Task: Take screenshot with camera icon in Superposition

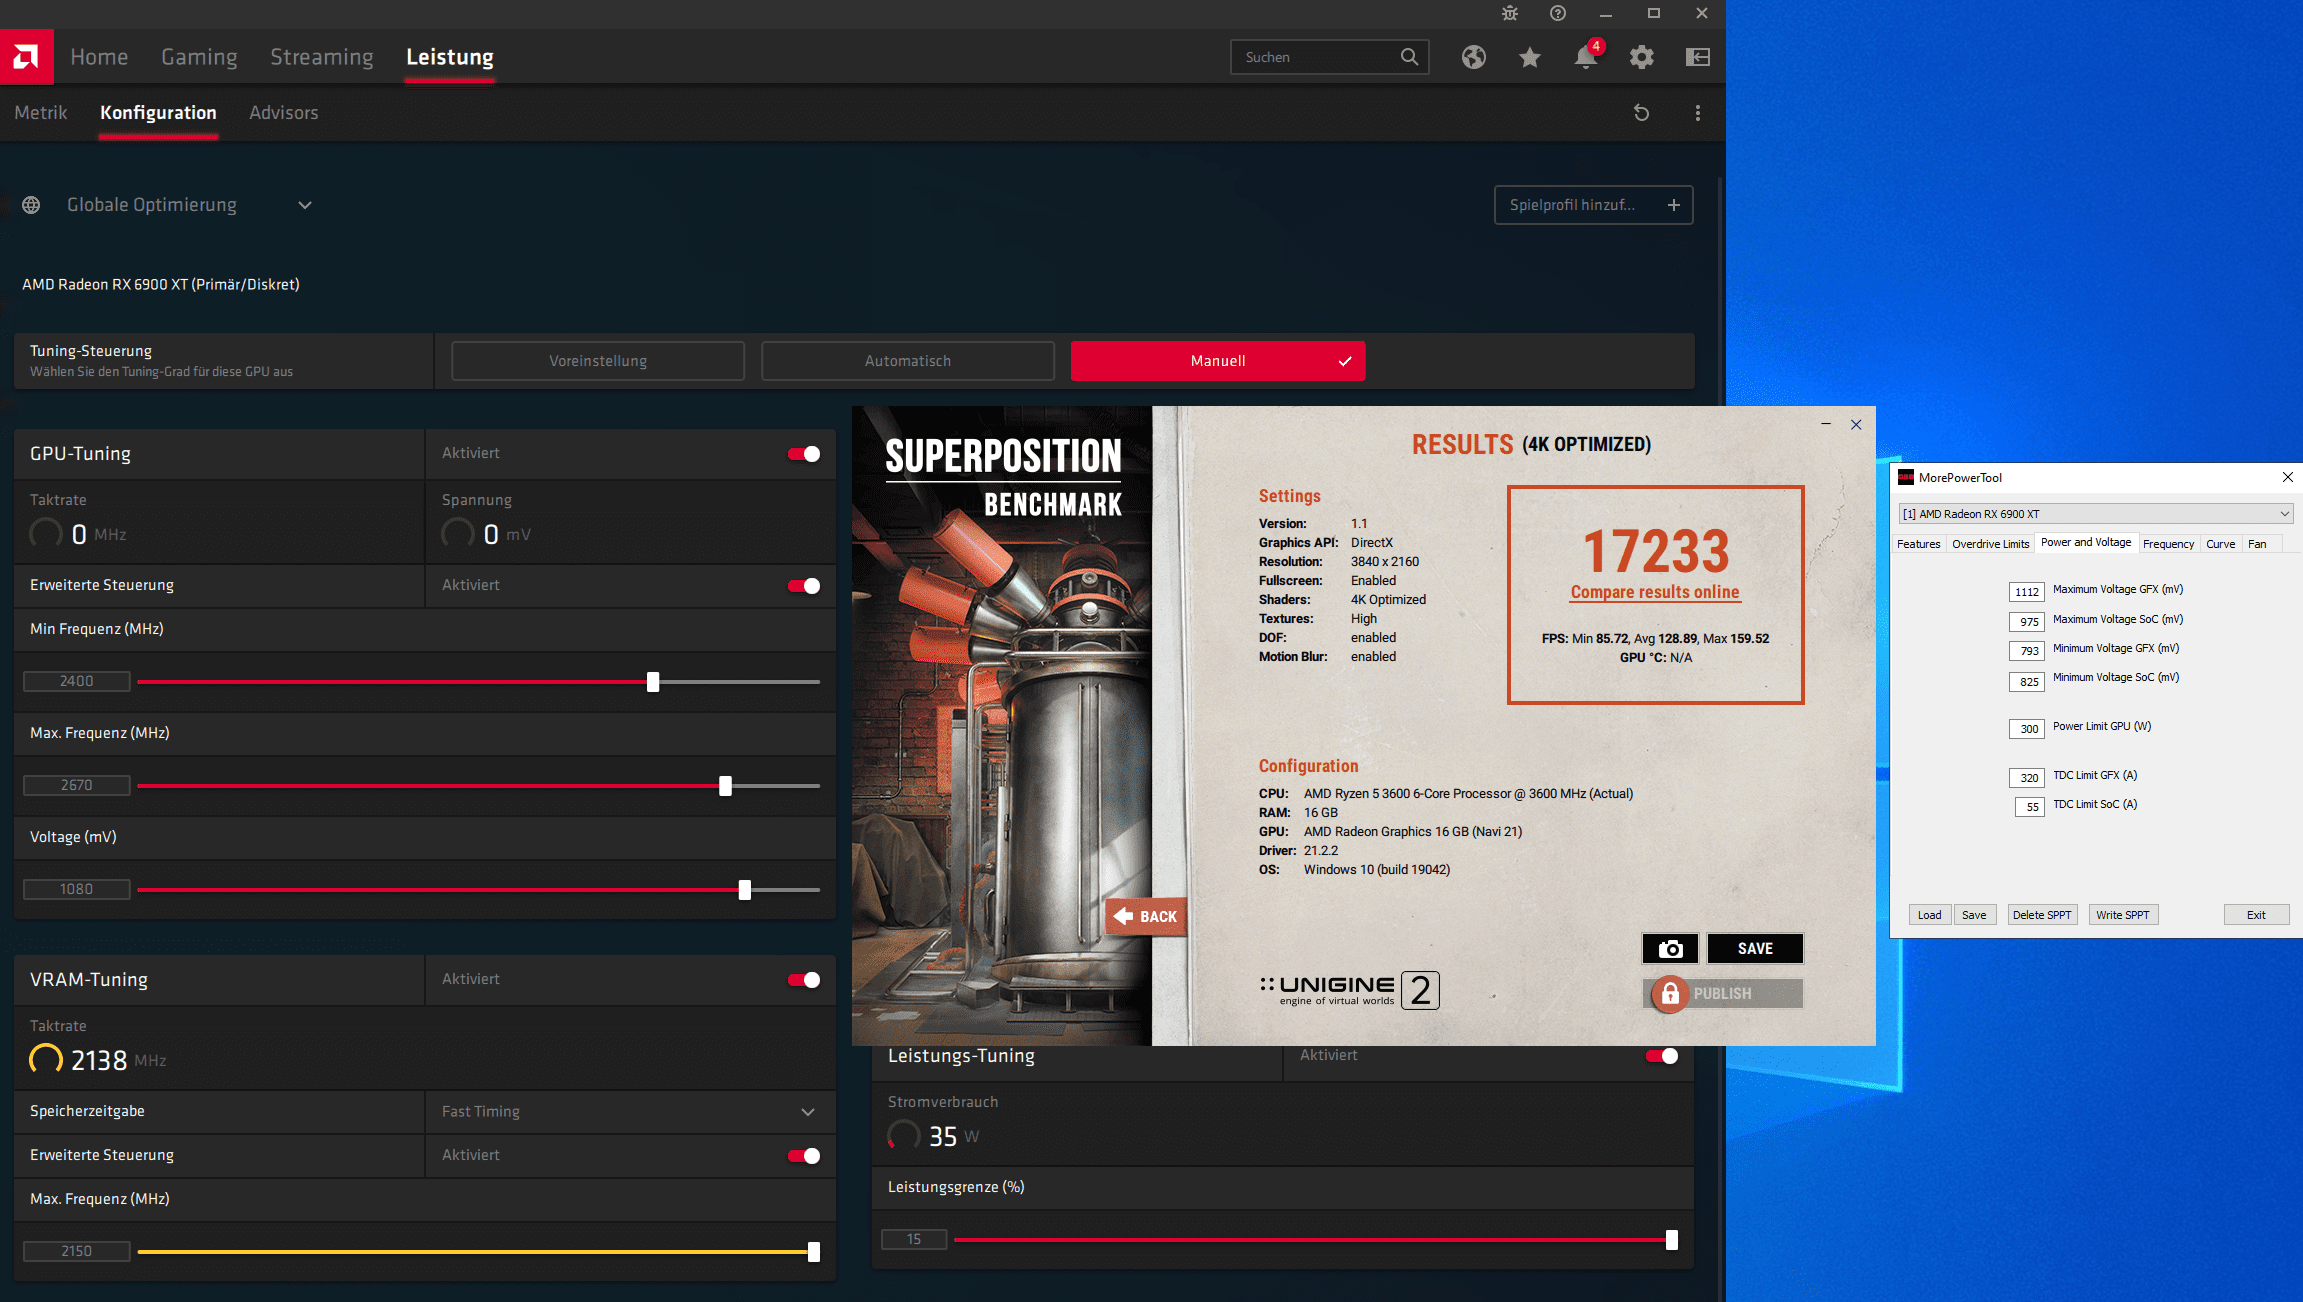Action: (x=1670, y=948)
